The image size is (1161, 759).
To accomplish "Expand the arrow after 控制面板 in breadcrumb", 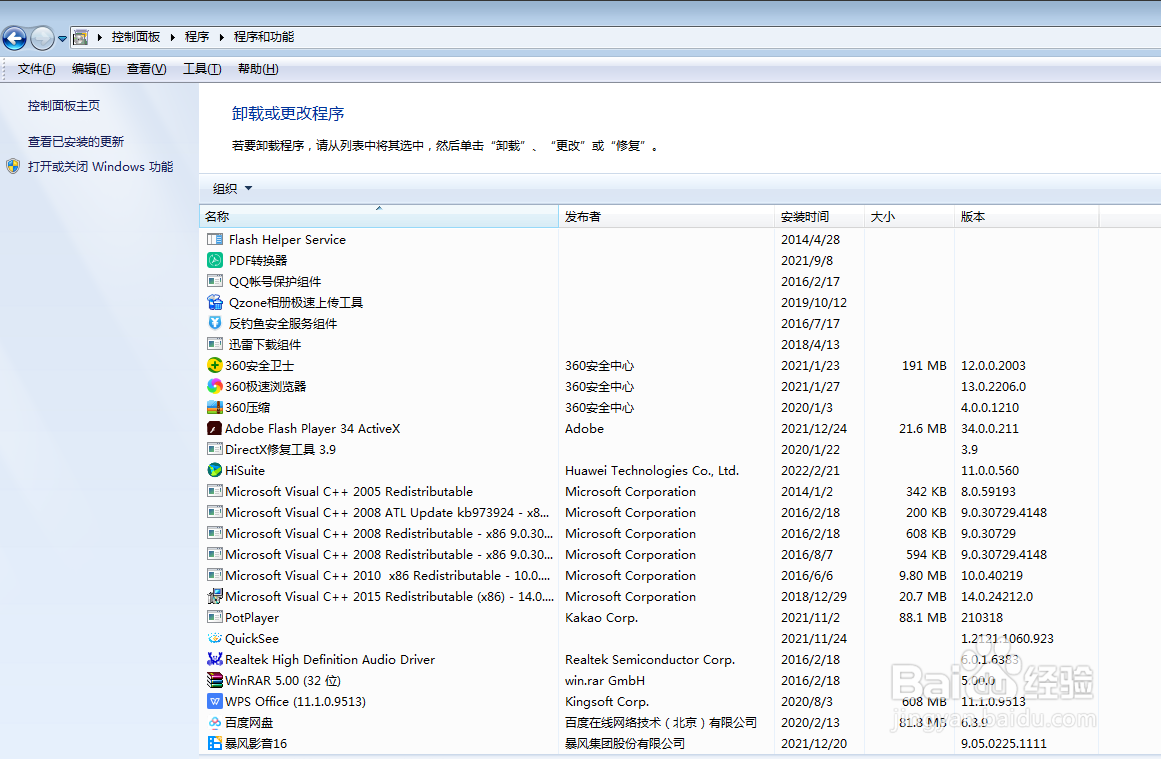I will (x=173, y=37).
